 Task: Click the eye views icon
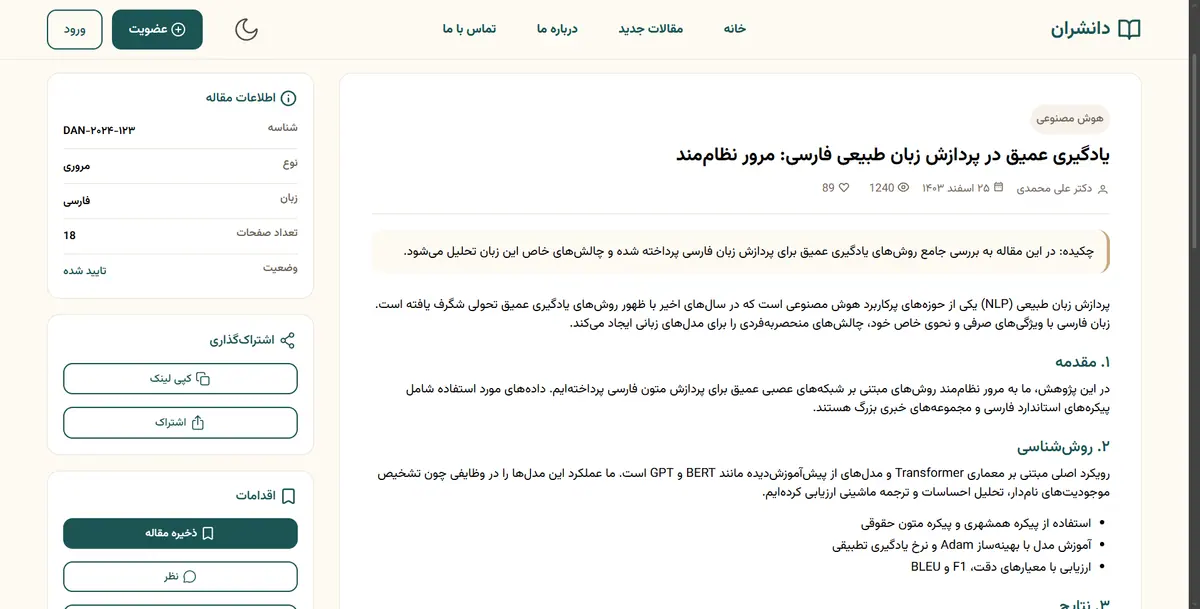(x=904, y=187)
